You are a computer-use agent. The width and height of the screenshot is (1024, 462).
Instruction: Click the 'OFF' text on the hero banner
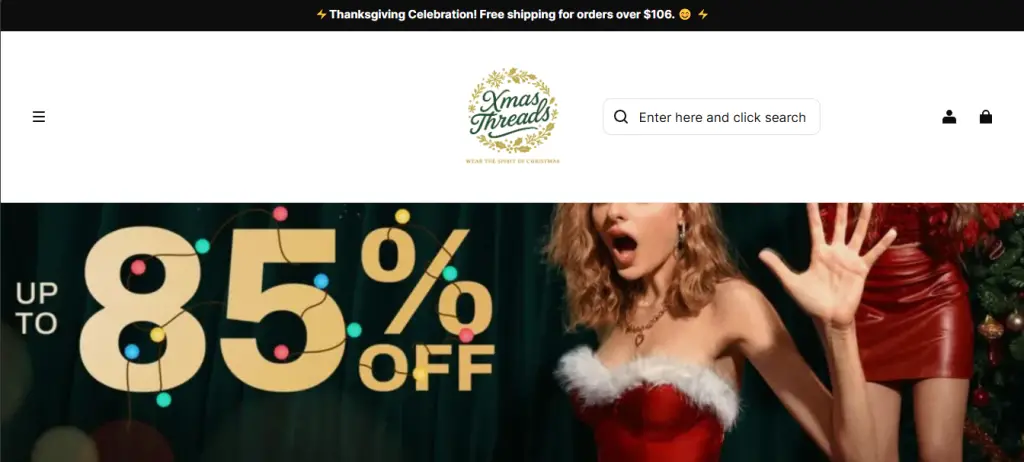click(x=428, y=368)
